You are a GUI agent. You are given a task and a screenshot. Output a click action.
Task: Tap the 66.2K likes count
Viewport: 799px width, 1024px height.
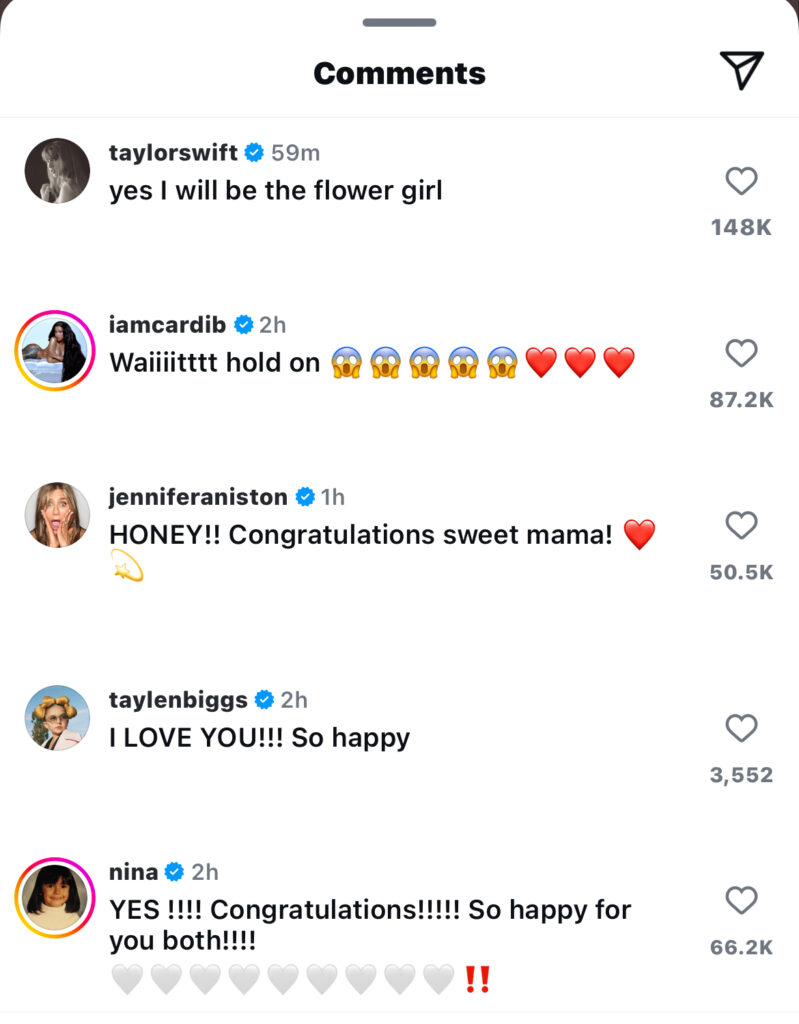coord(741,947)
